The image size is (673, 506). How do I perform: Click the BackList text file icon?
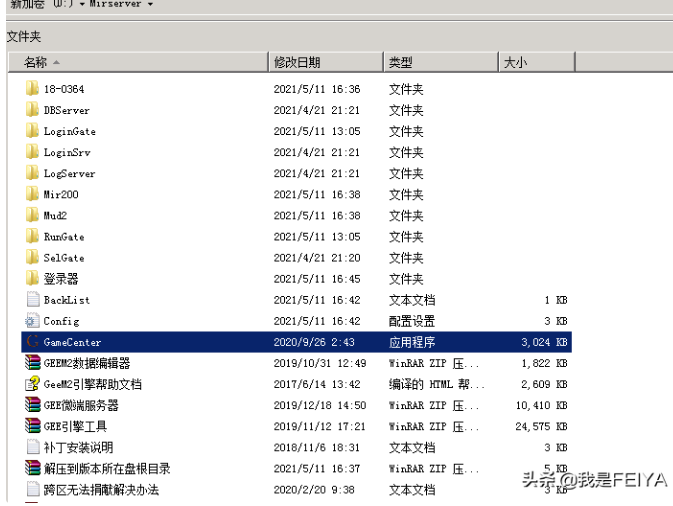pyautogui.click(x=33, y=299)
